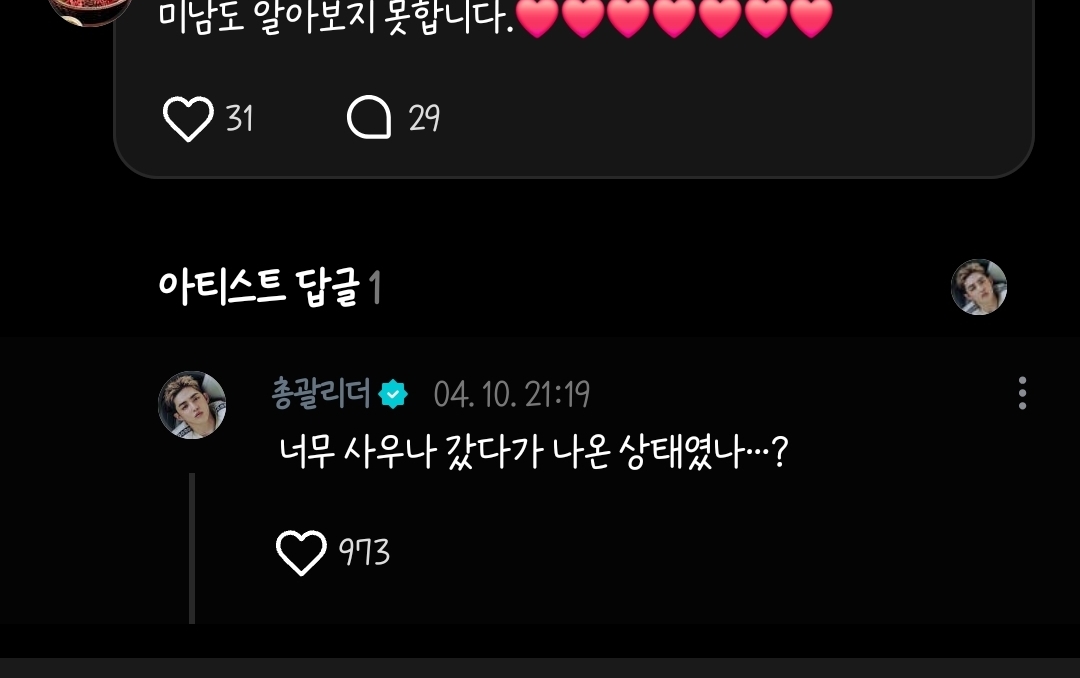Open the post author's avatar at top left

pyautogui.click(x=90, y=10)
